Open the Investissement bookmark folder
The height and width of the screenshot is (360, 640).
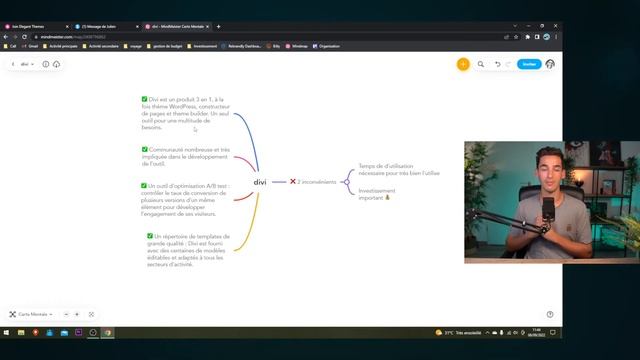point(202,46)
